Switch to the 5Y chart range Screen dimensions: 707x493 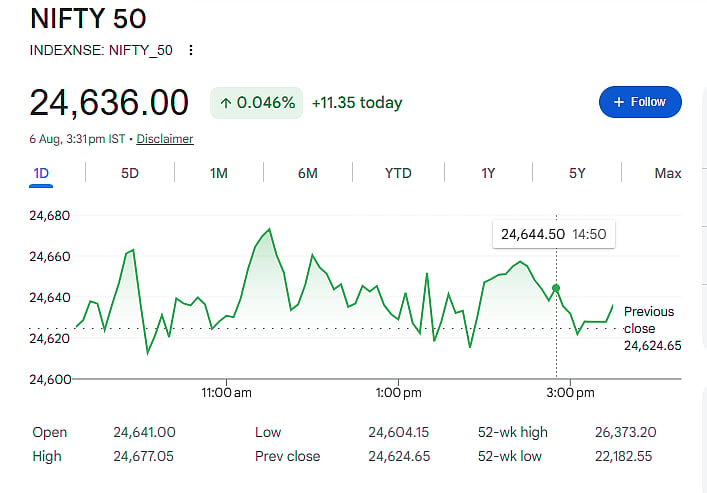click(x=577, y=173)
